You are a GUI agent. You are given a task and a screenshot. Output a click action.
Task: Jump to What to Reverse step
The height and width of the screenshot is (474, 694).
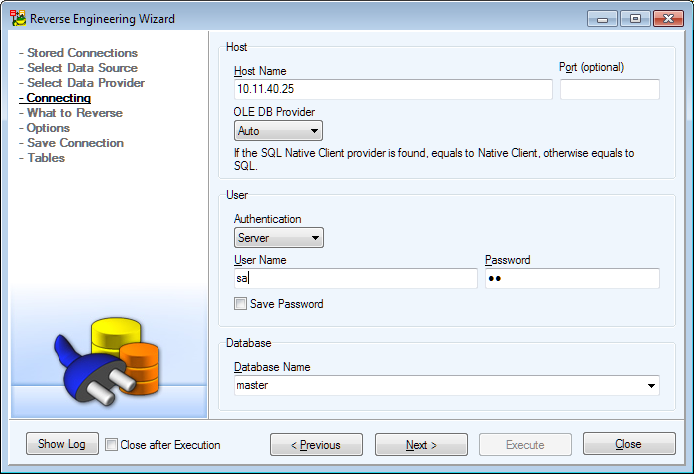coord(75,113)
